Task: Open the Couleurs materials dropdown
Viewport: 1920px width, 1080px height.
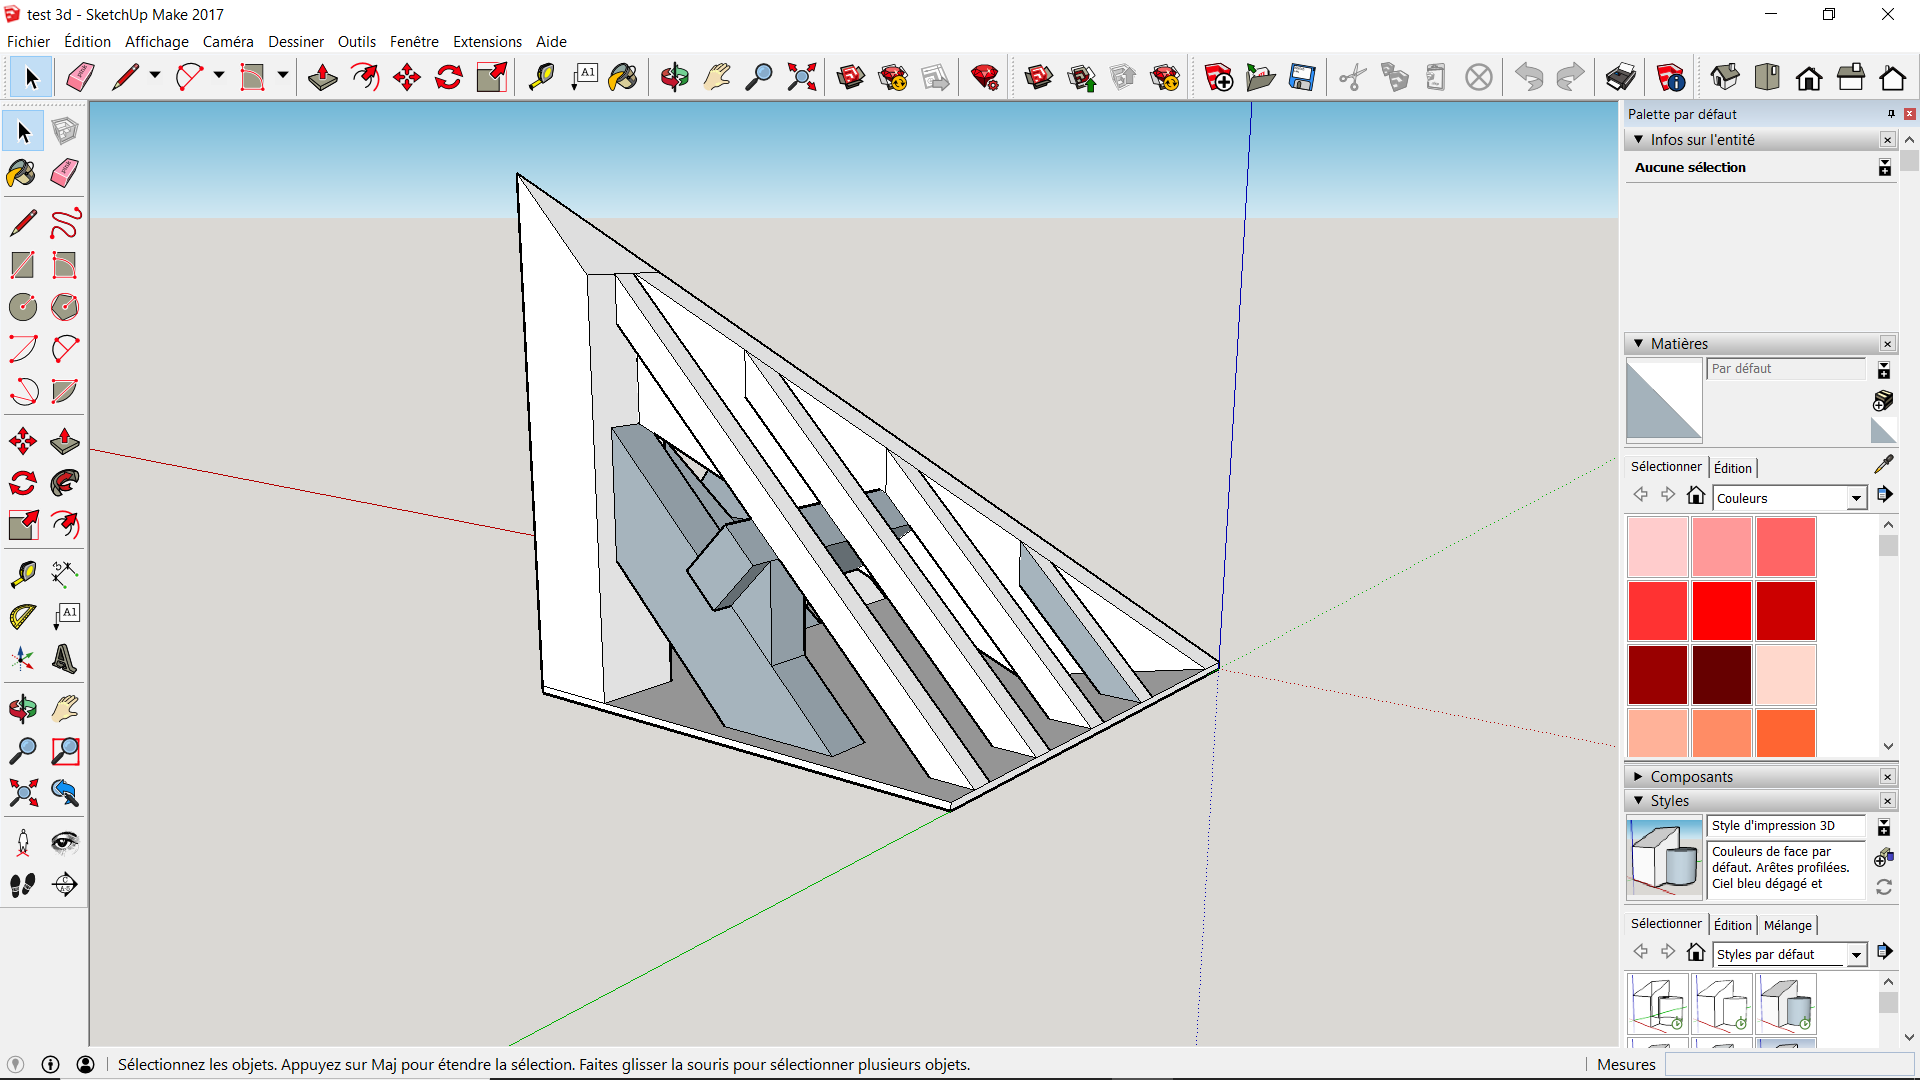Action: click(1856, 498)
